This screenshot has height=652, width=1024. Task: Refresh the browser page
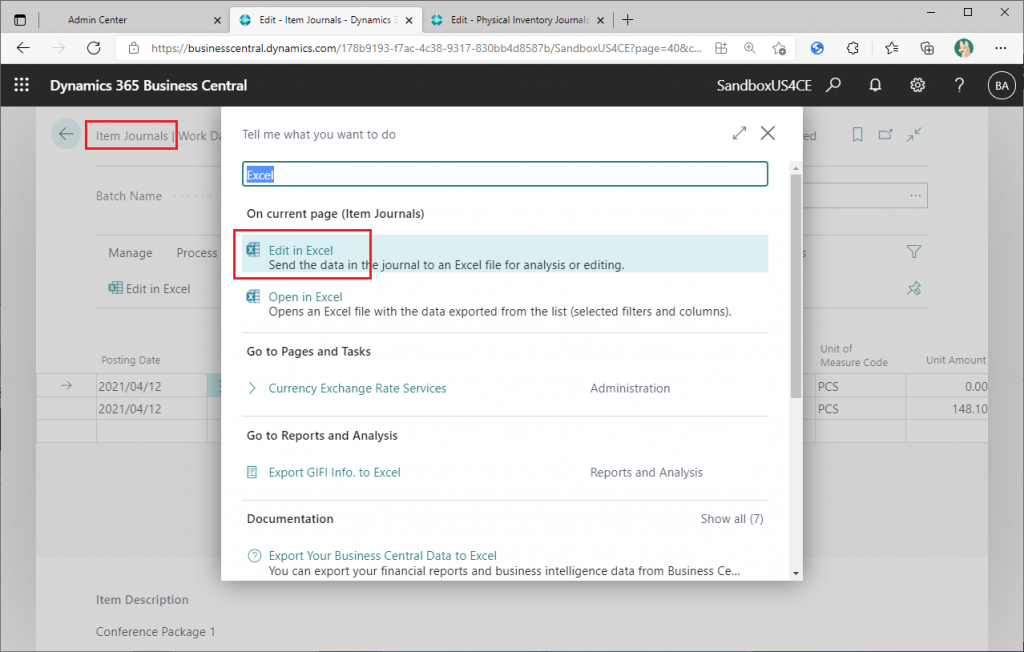93,48
